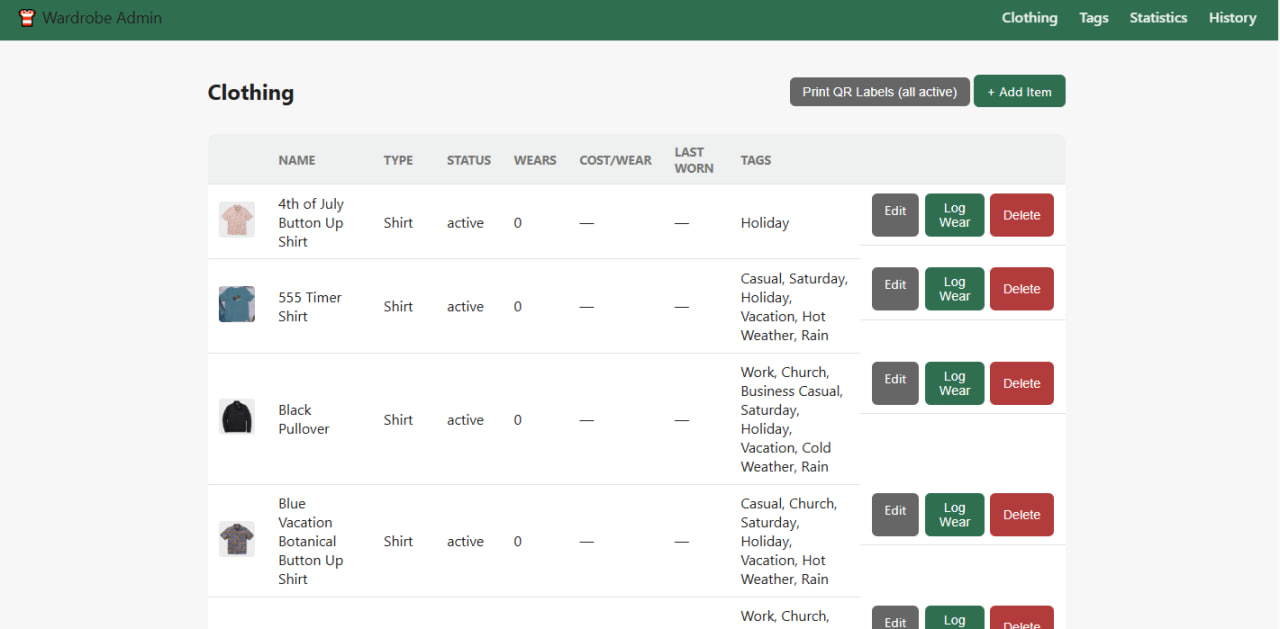Open the 4th of July shirt thumbnail
This screenshot has height=629, width=1280.
[x=237, y=219]
